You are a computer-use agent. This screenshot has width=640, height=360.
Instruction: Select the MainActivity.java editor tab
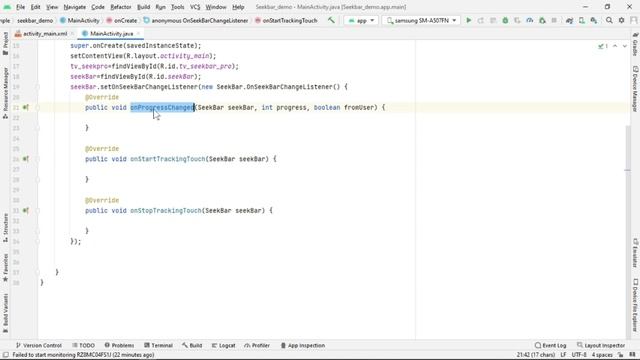click(x=111, y=33)
